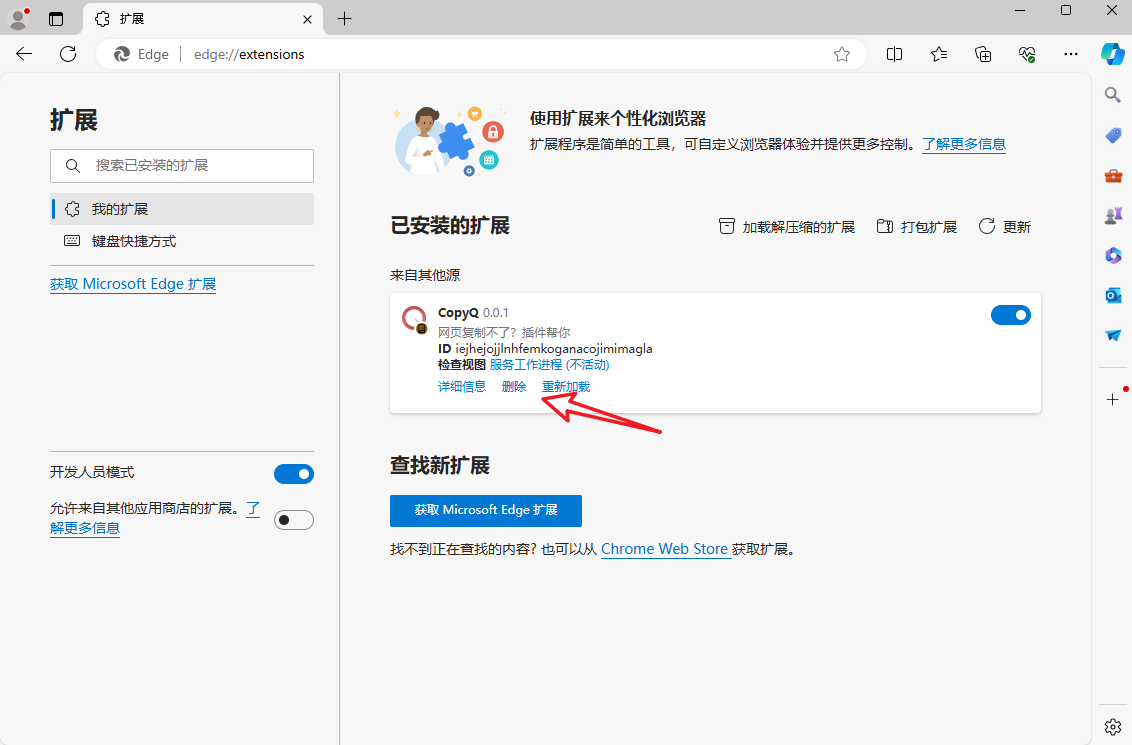The height and width of the screenshot is (745, 1132).
Task: Click the blue 获取 Microsoft Edge 扩展 button
Action: [x=486, y=510]
